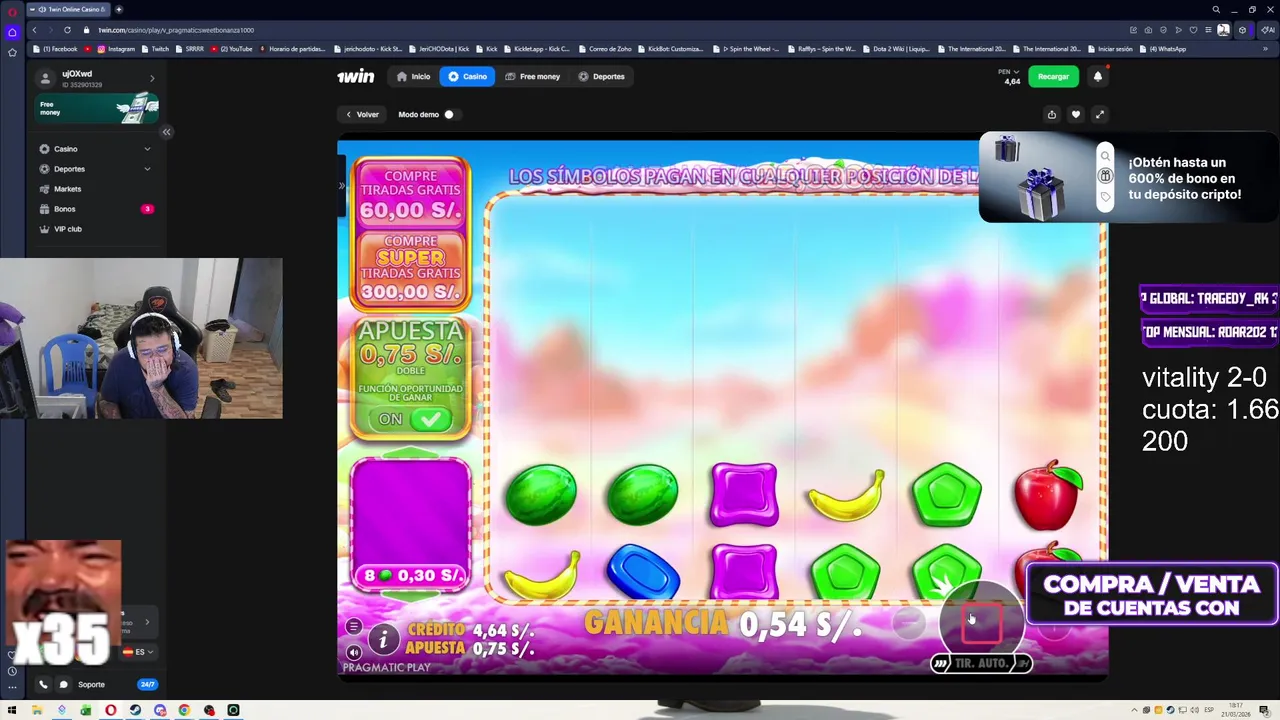This screenshot has height=720, width=1280.
Task: Open the support chat bubble icon
Action: tap(63, 685)
